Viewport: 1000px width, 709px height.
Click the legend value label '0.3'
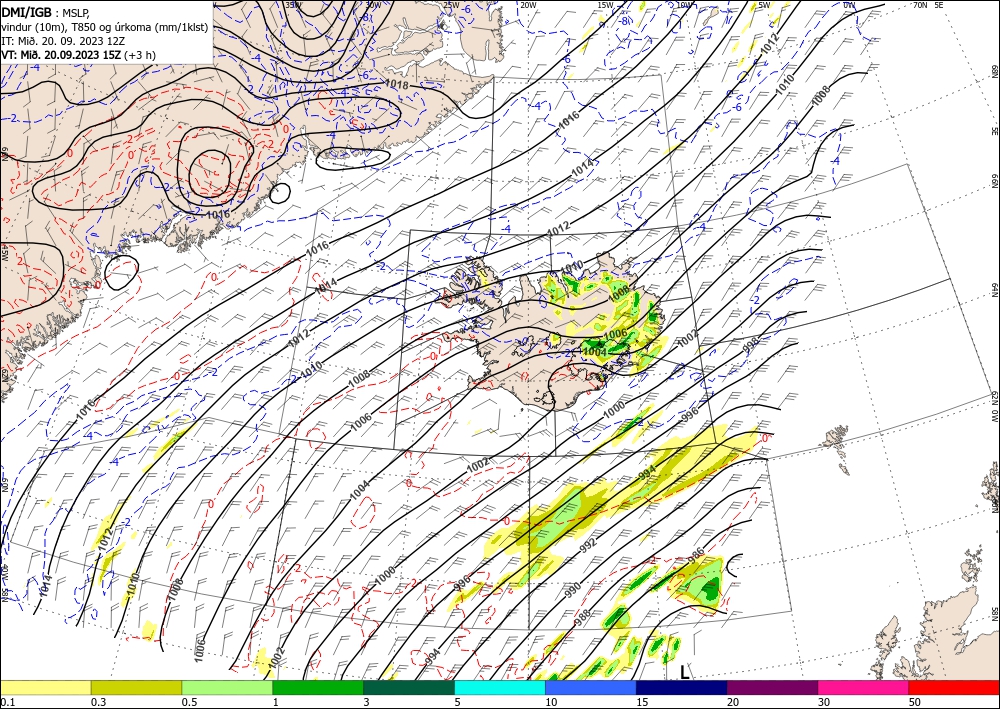(98, 702)
